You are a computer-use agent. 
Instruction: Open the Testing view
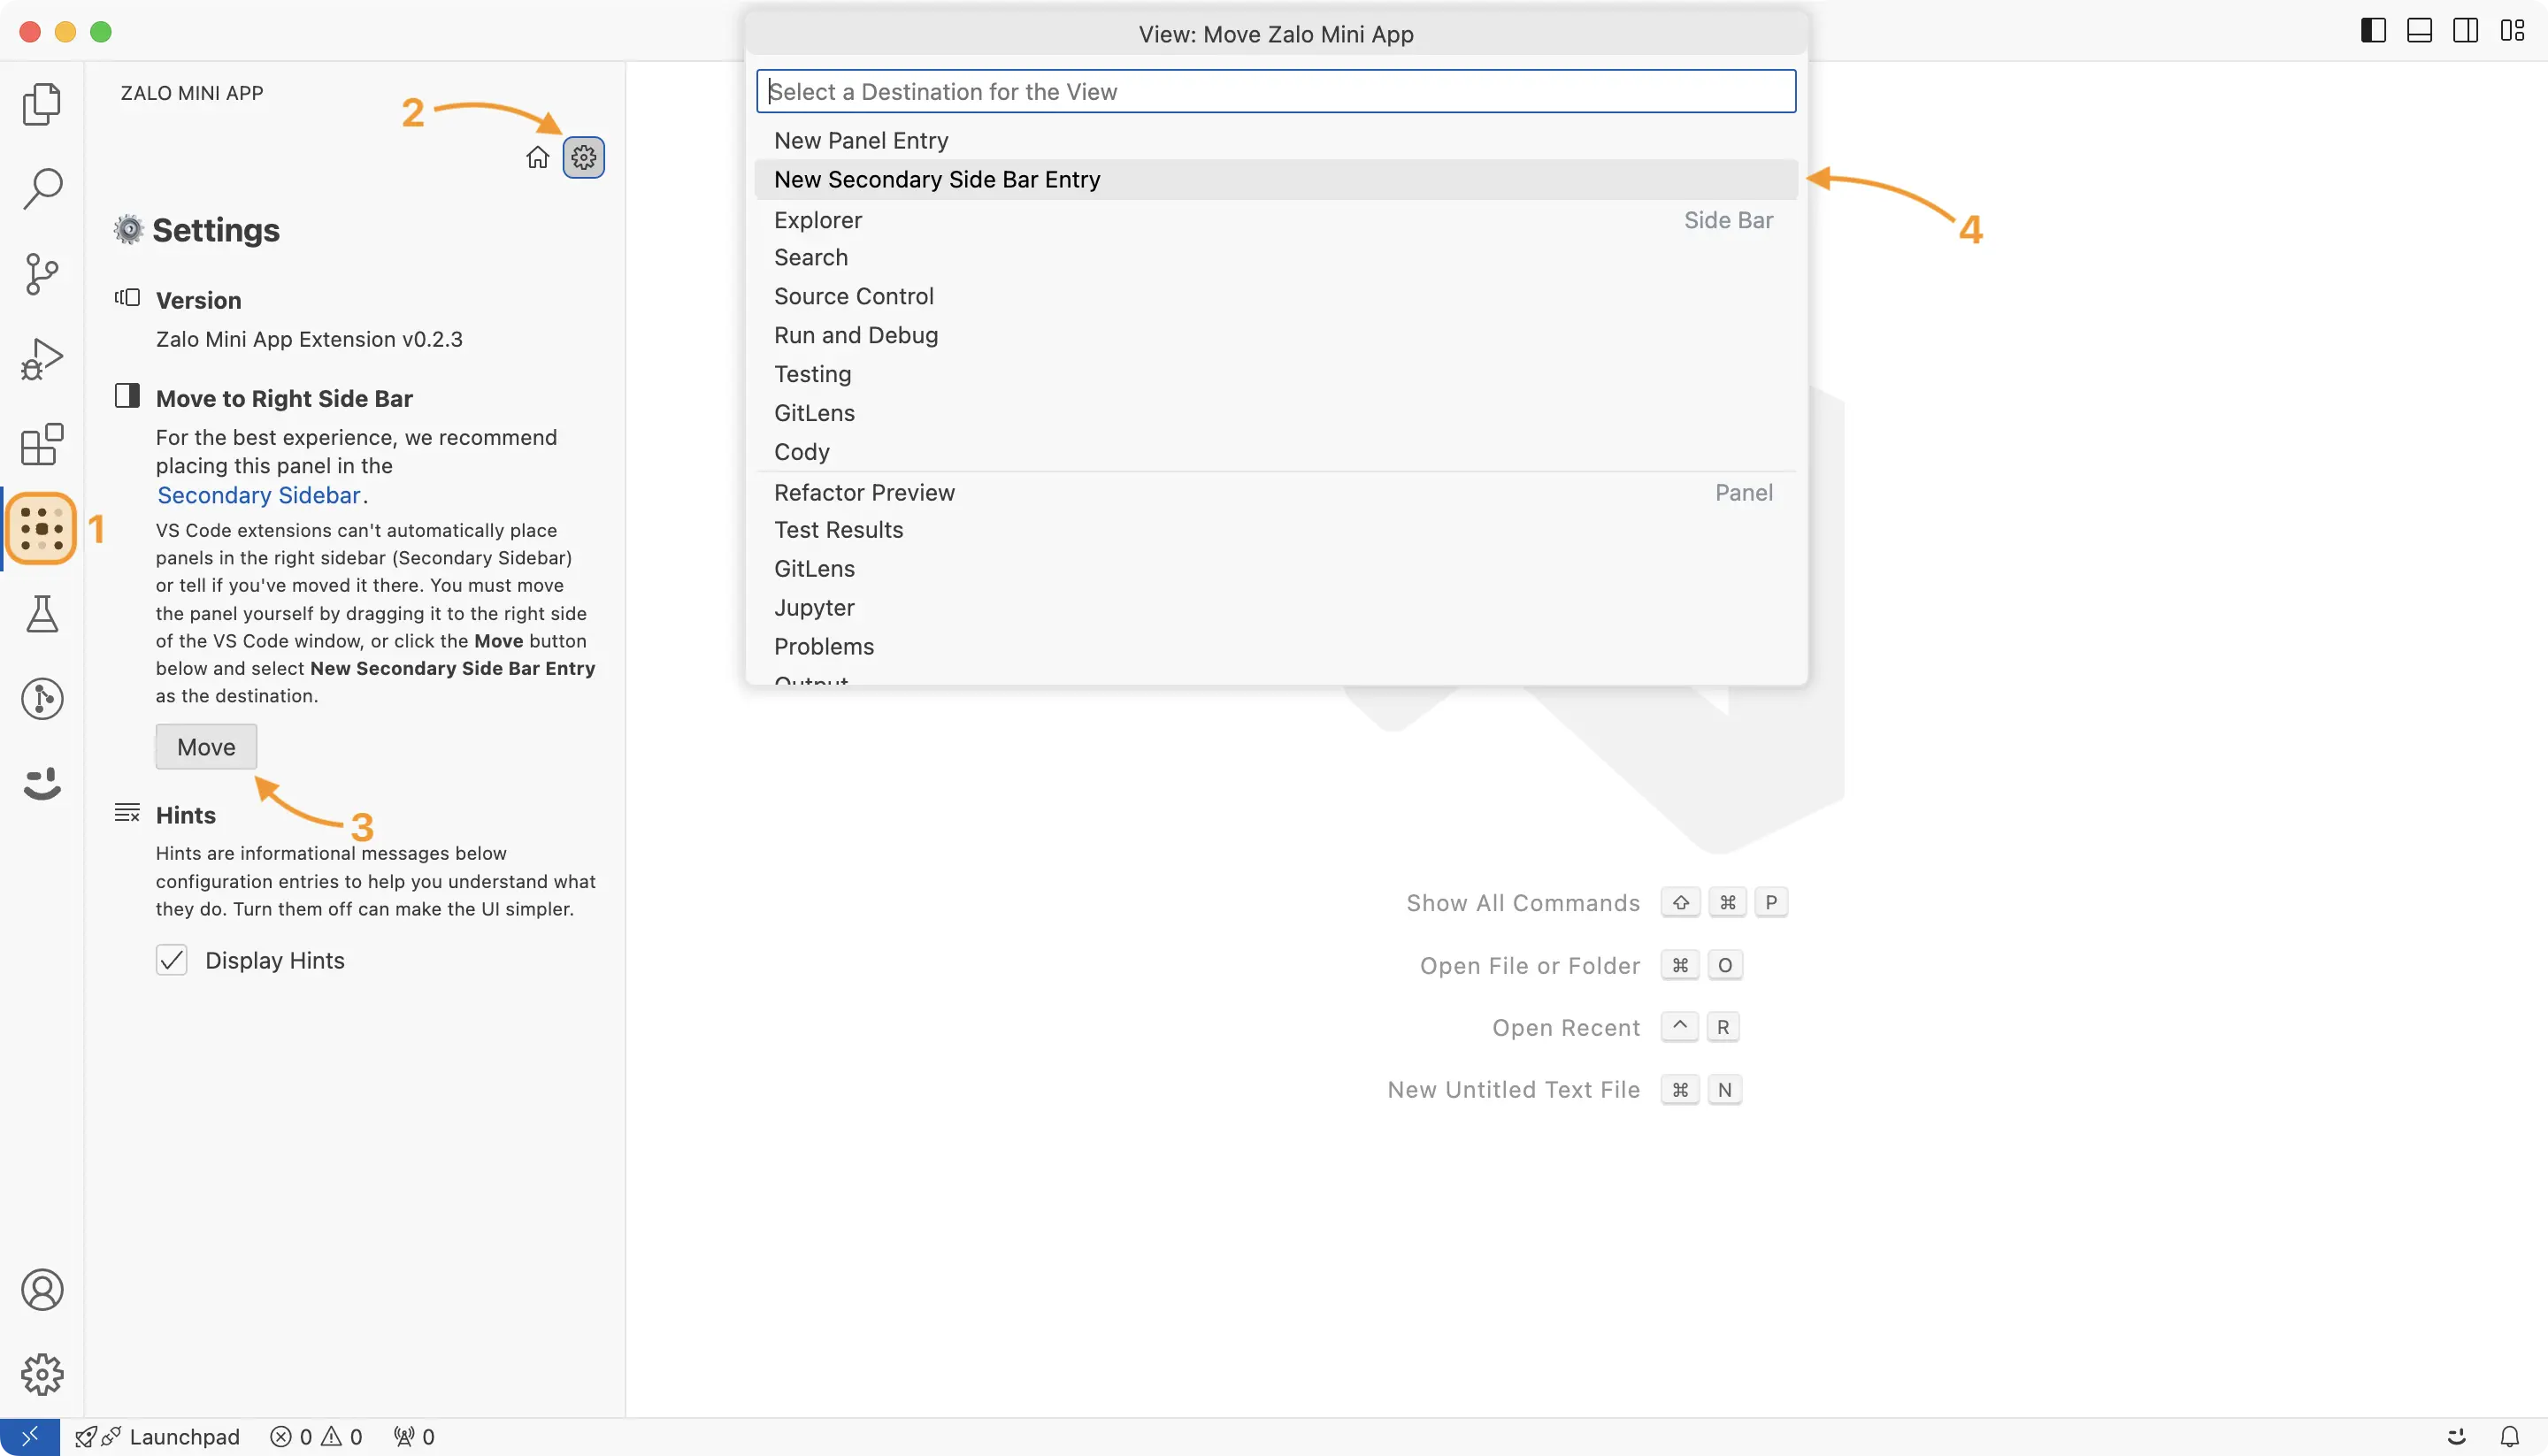click(x=41, y=613)
